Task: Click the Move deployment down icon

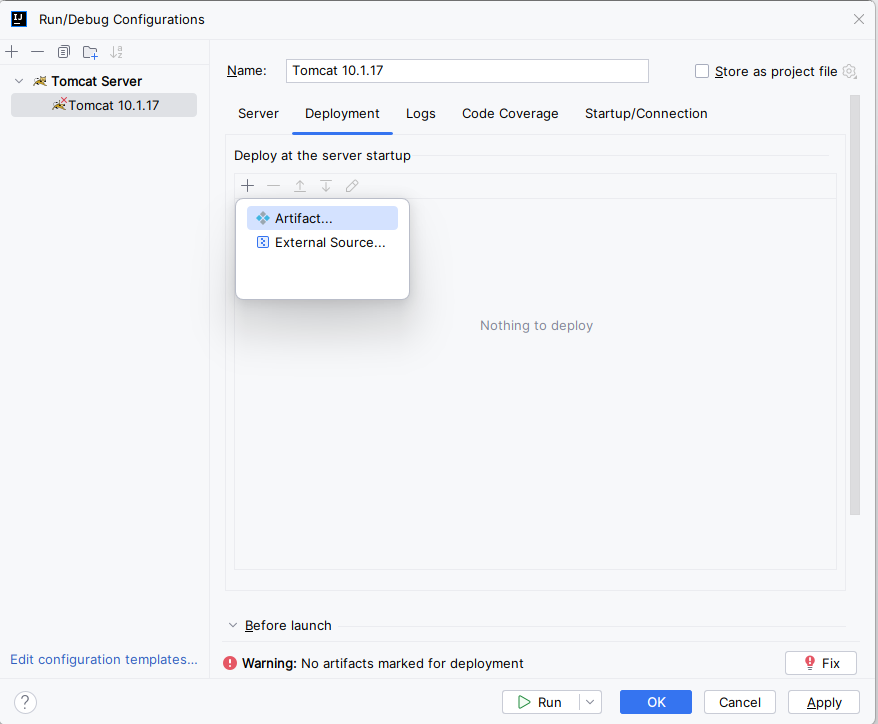Action: (x=326, y=186)
